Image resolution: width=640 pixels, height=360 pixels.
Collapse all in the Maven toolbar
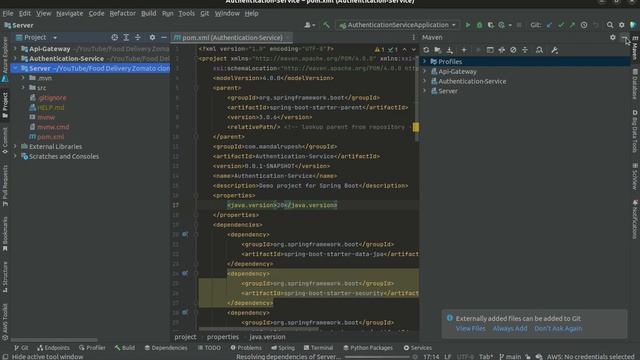coord(525,50)
